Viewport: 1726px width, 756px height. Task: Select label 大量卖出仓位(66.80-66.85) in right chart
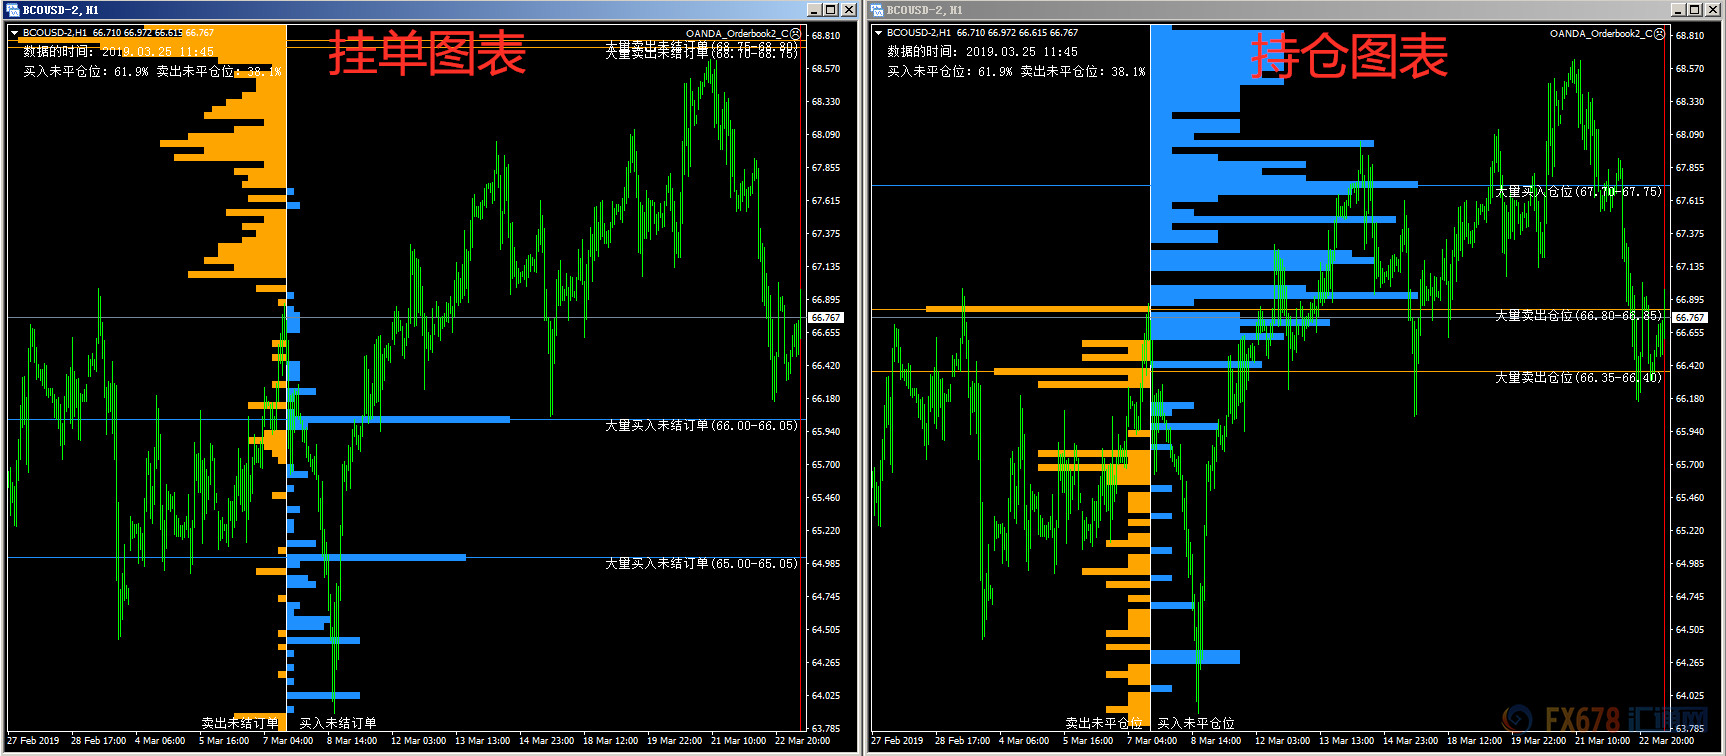click(x=1578, y=316)
